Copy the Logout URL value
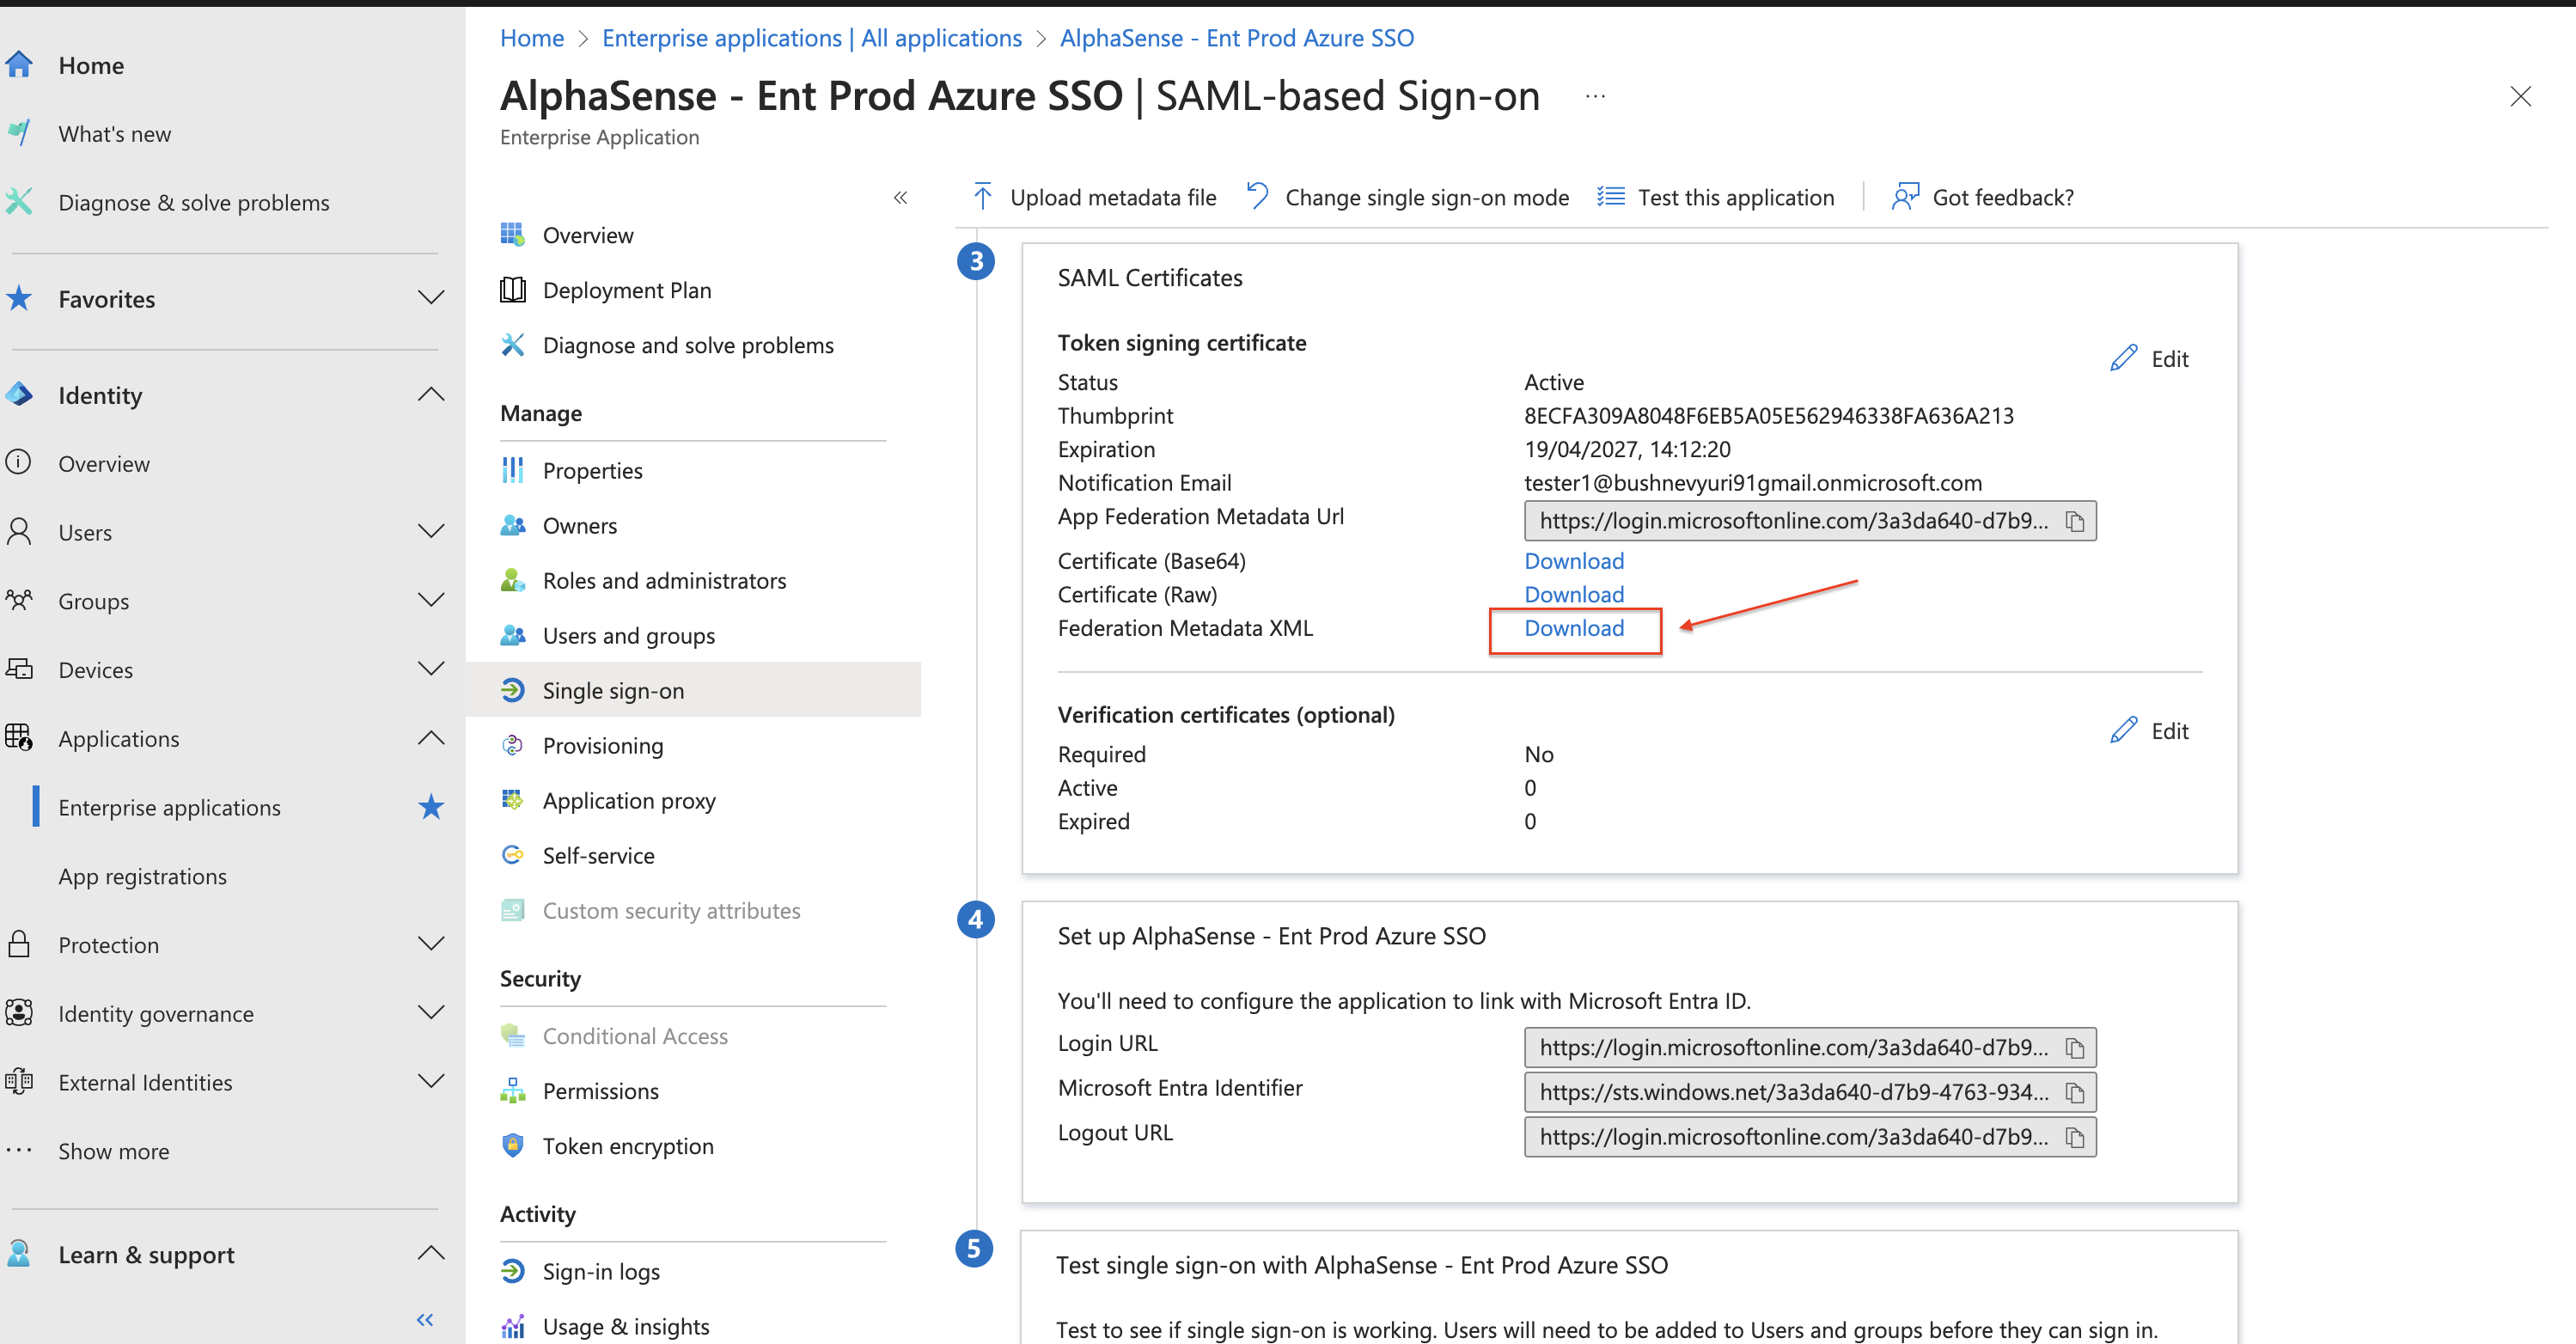This screenshot has width=2576, height=1344. click(x=2076, y=1138)
